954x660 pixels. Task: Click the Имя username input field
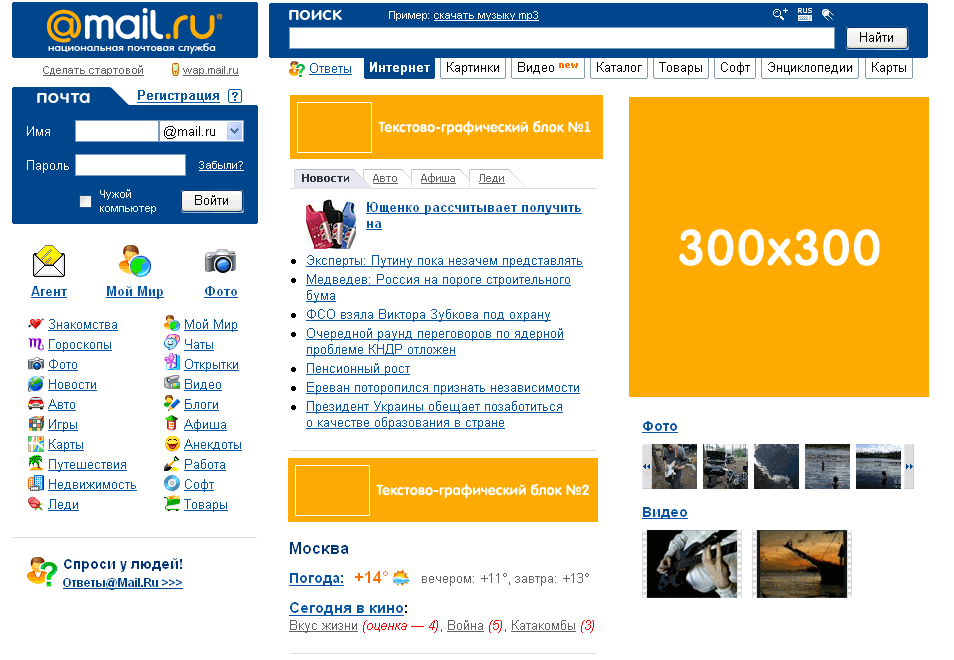pos(117,131)
